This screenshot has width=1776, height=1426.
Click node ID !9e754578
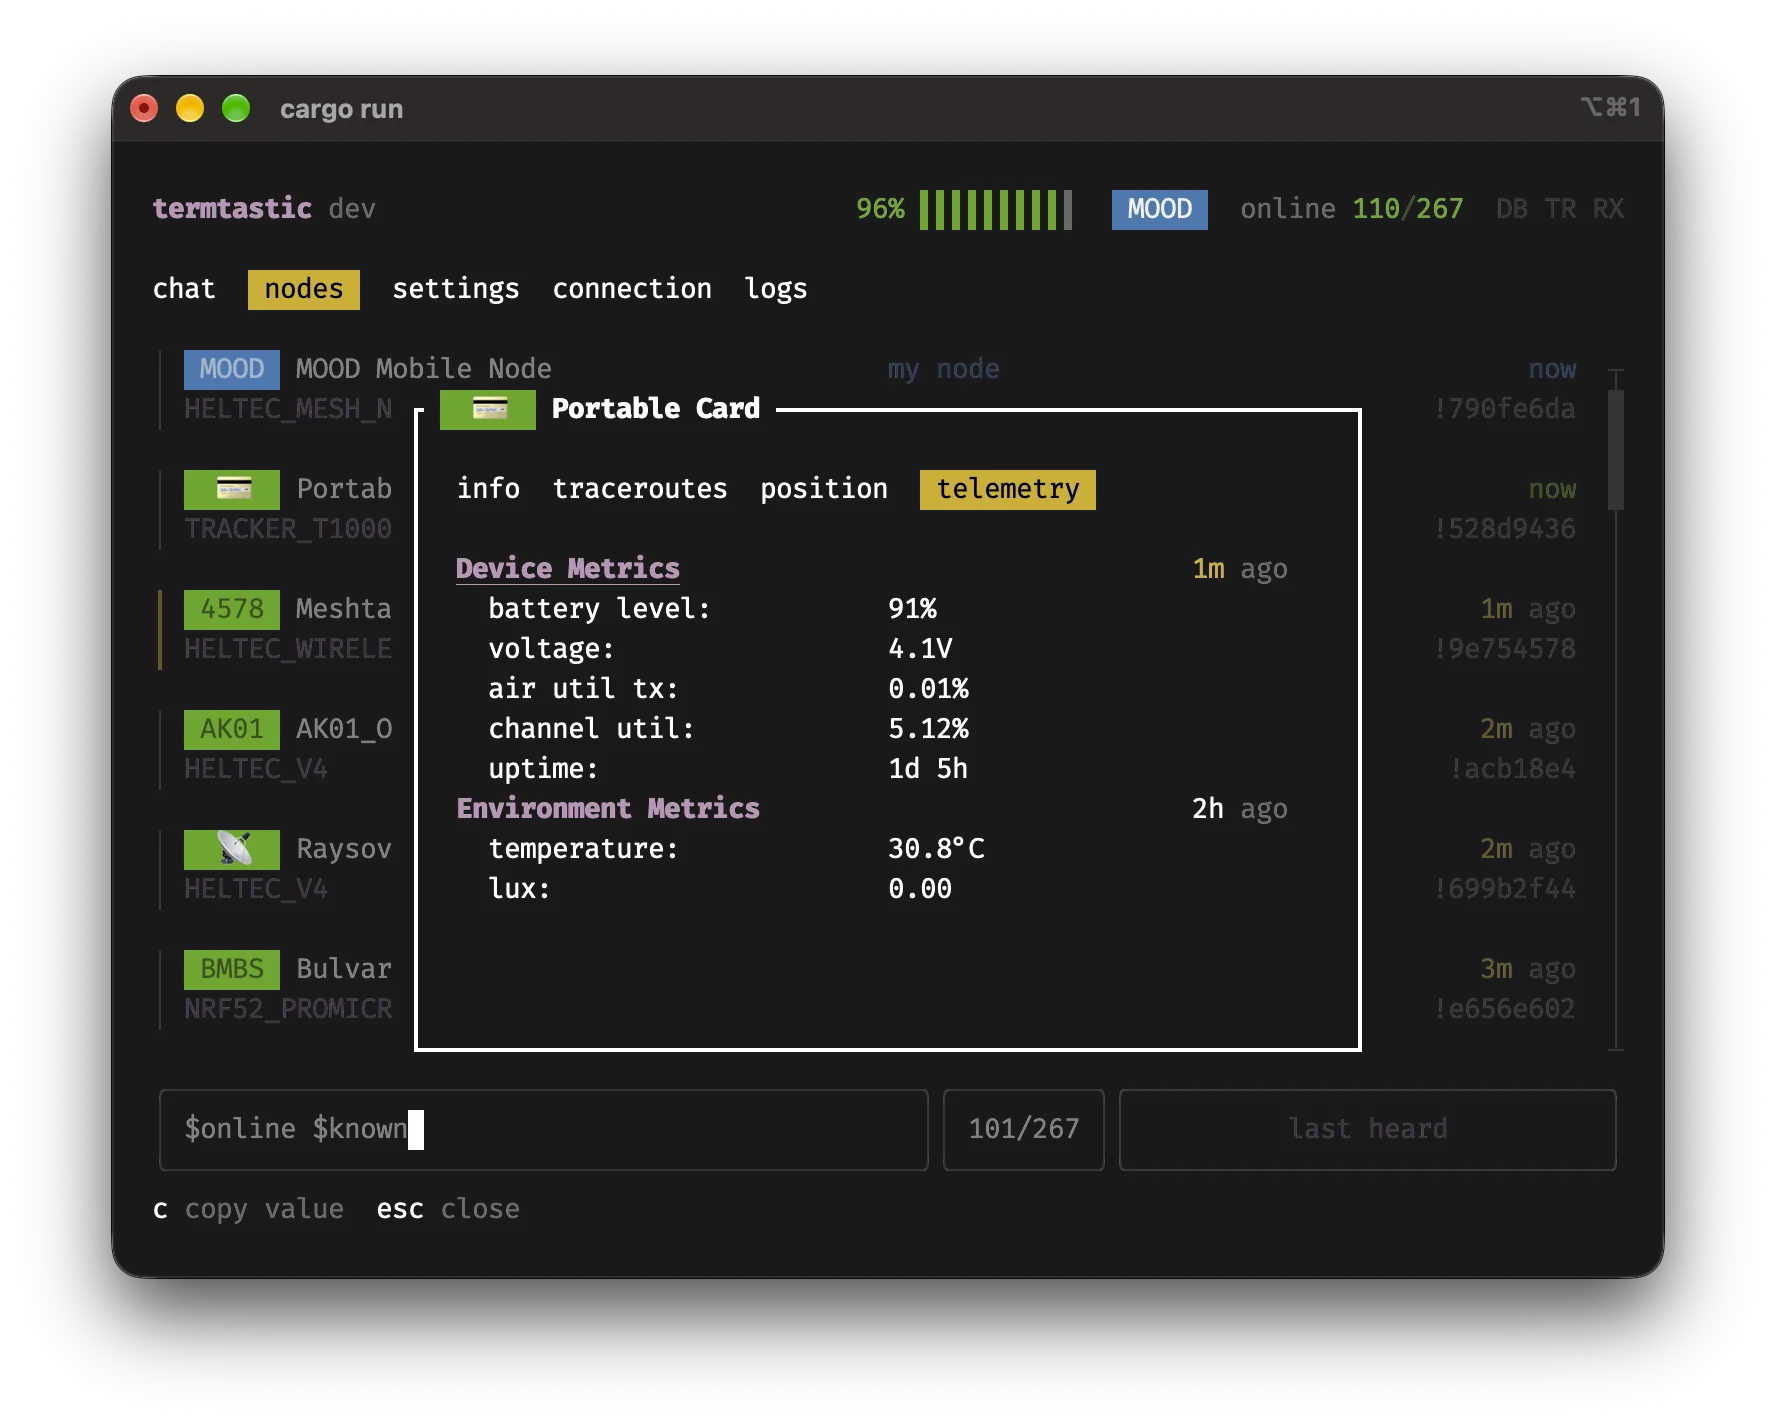[1504, 649]
